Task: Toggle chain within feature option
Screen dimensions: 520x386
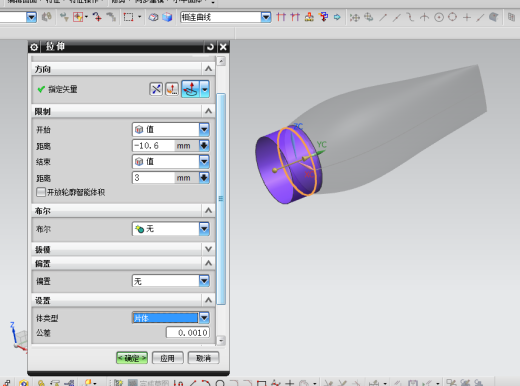Action: pyautogui.click(x=309, y=17)
